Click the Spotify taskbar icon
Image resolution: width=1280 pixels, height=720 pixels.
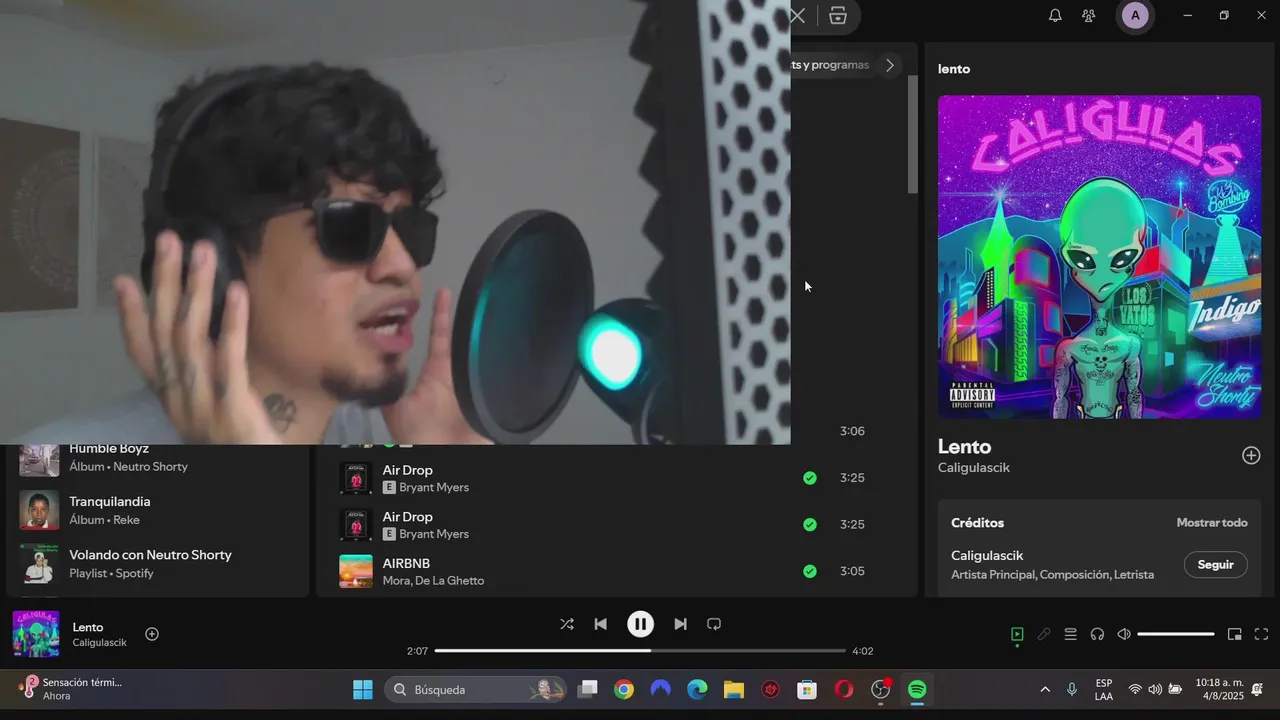click(x=917, y=689)
